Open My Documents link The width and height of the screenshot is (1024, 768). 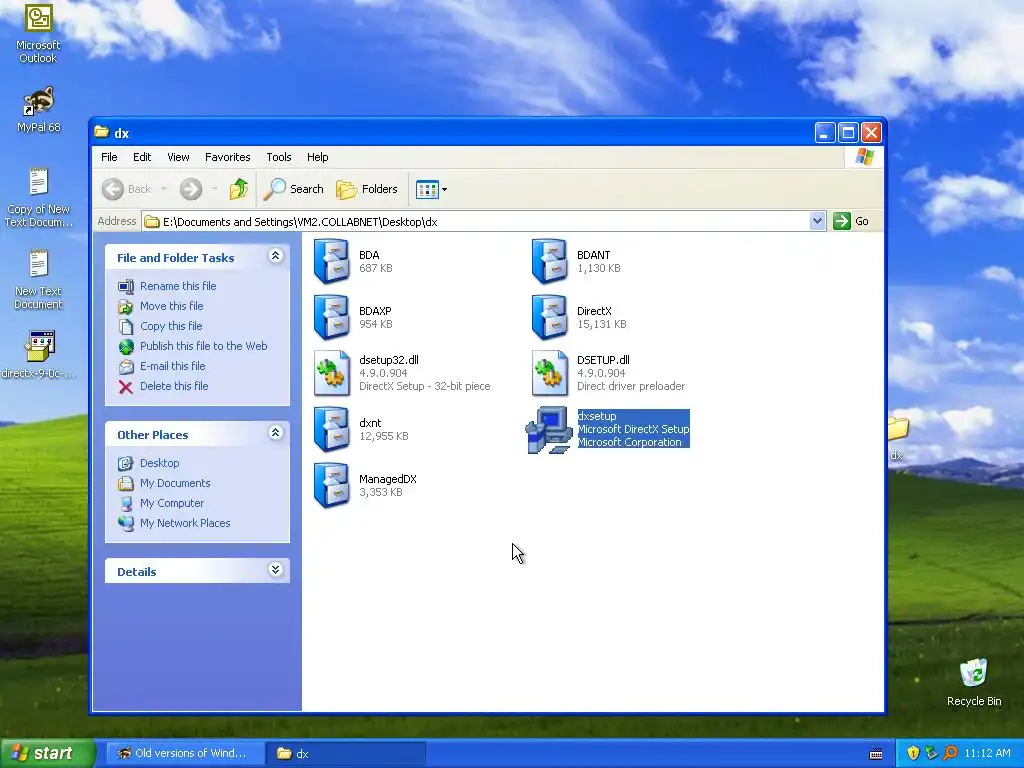[175, 483]
